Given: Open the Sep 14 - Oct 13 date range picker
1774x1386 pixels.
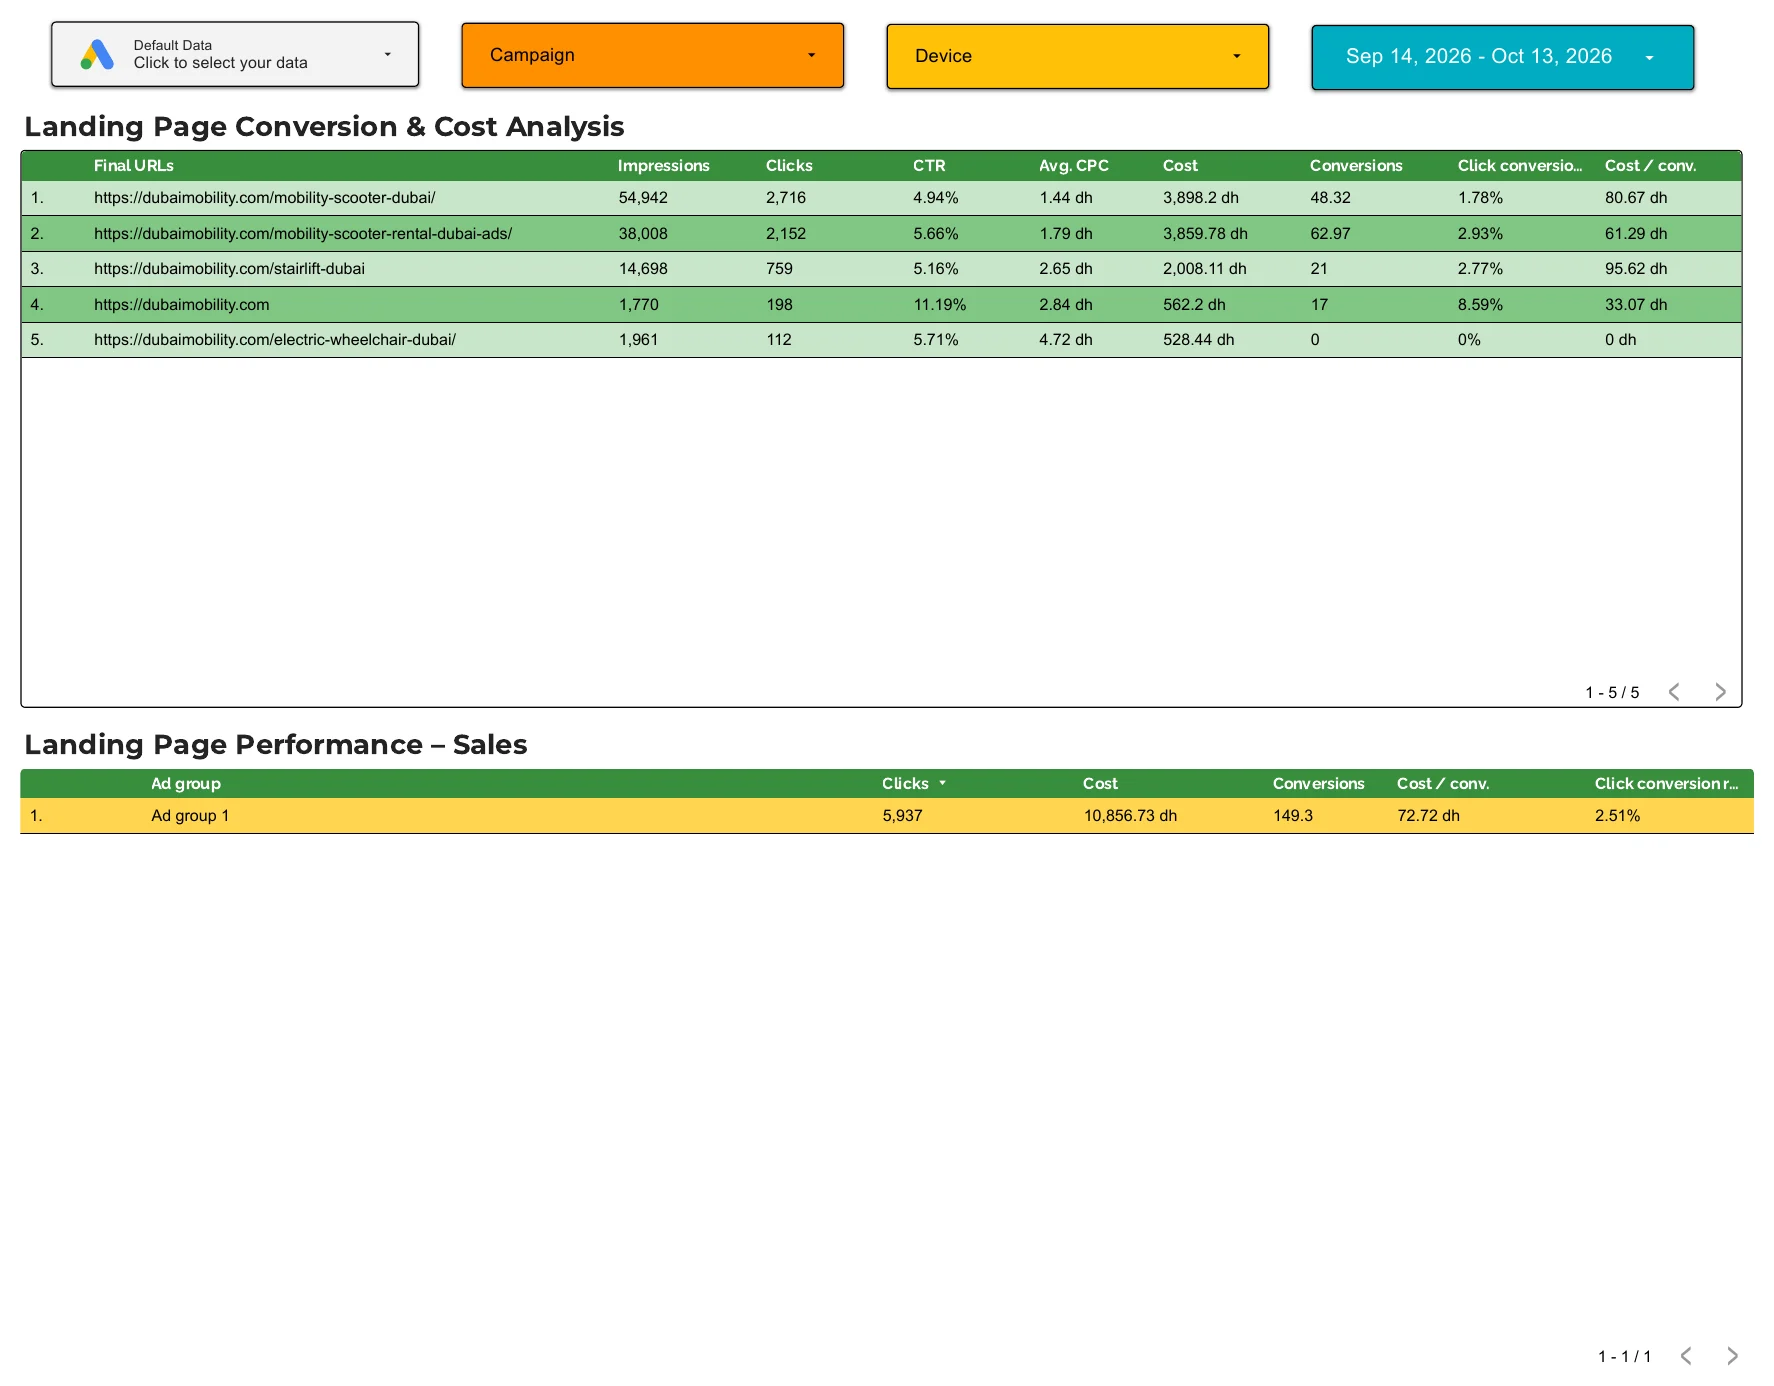Looking at the screenshot, I should pos(1502,58).
